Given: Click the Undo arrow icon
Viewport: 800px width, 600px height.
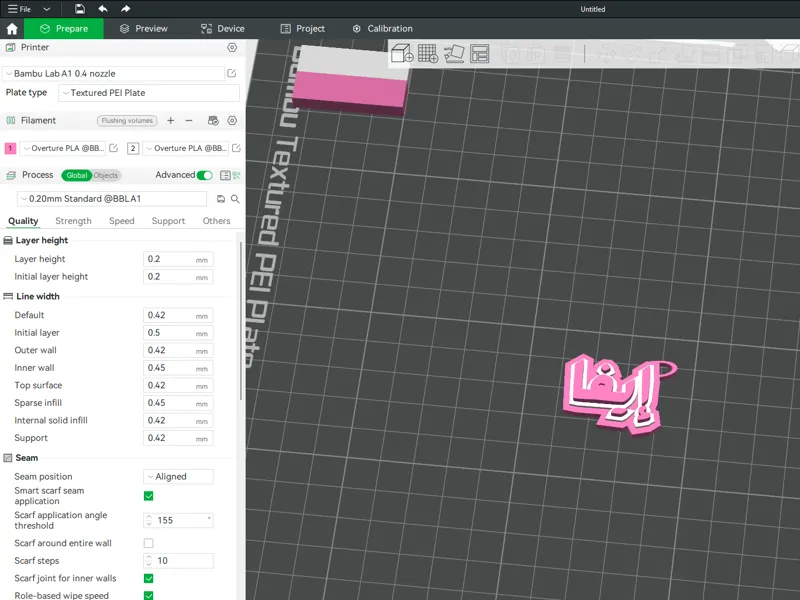Looking at the screenshot, I should pyautogui.click(x=103, y=9).
